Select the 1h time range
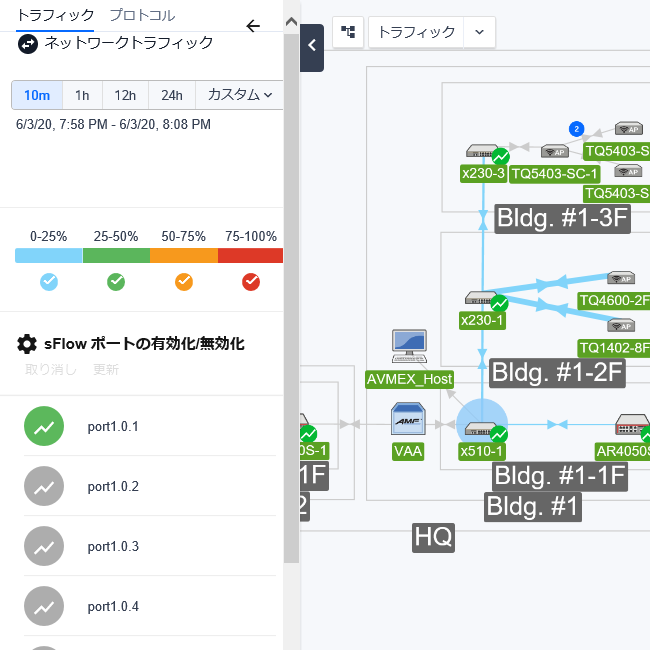Viewport: 650px width, 650px height. coord(82,95)
